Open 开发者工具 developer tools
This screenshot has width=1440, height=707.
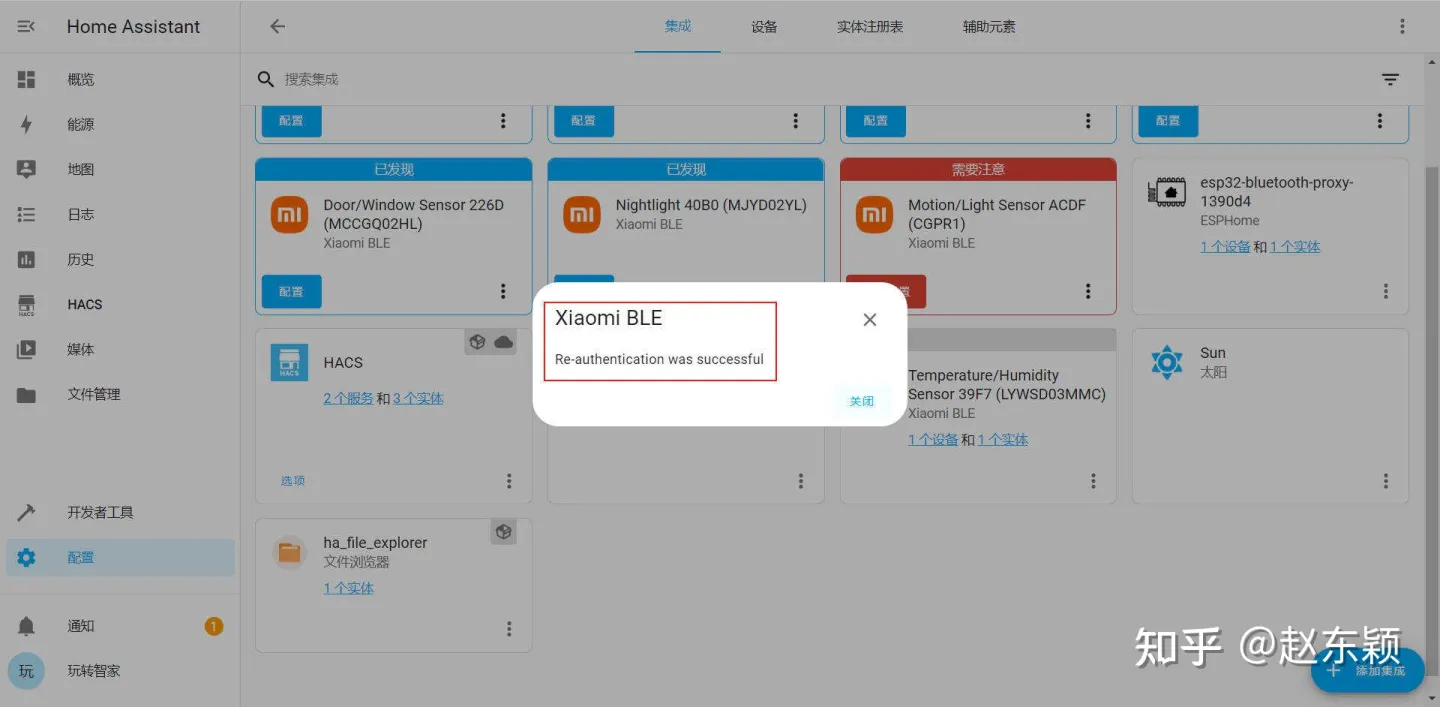120,513
